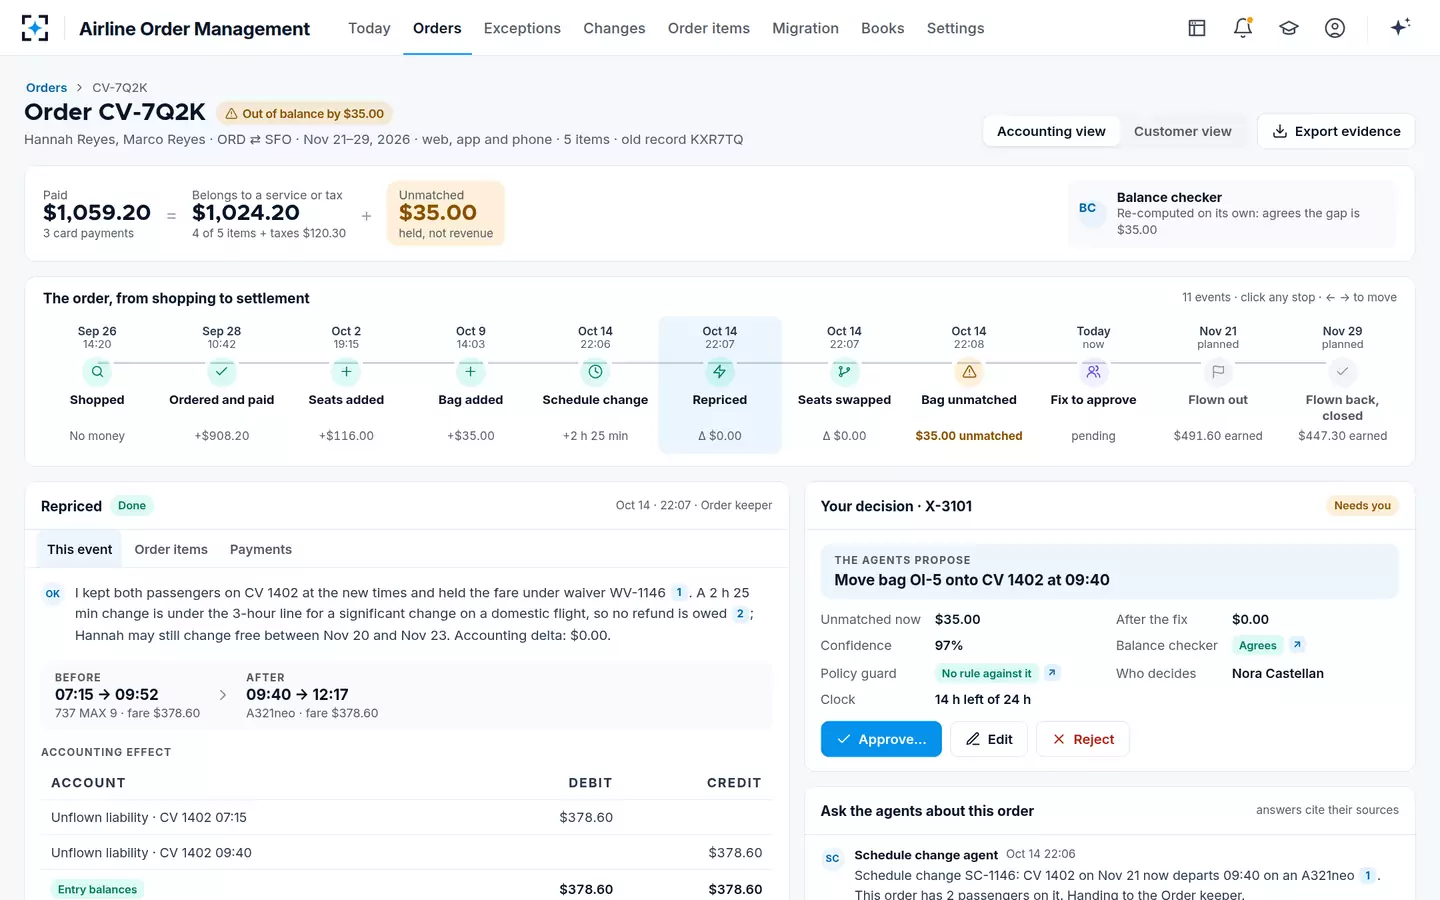Click the Bag added plus icon
The height and width of the screenshot is (900, 1440).
(471, 372)
